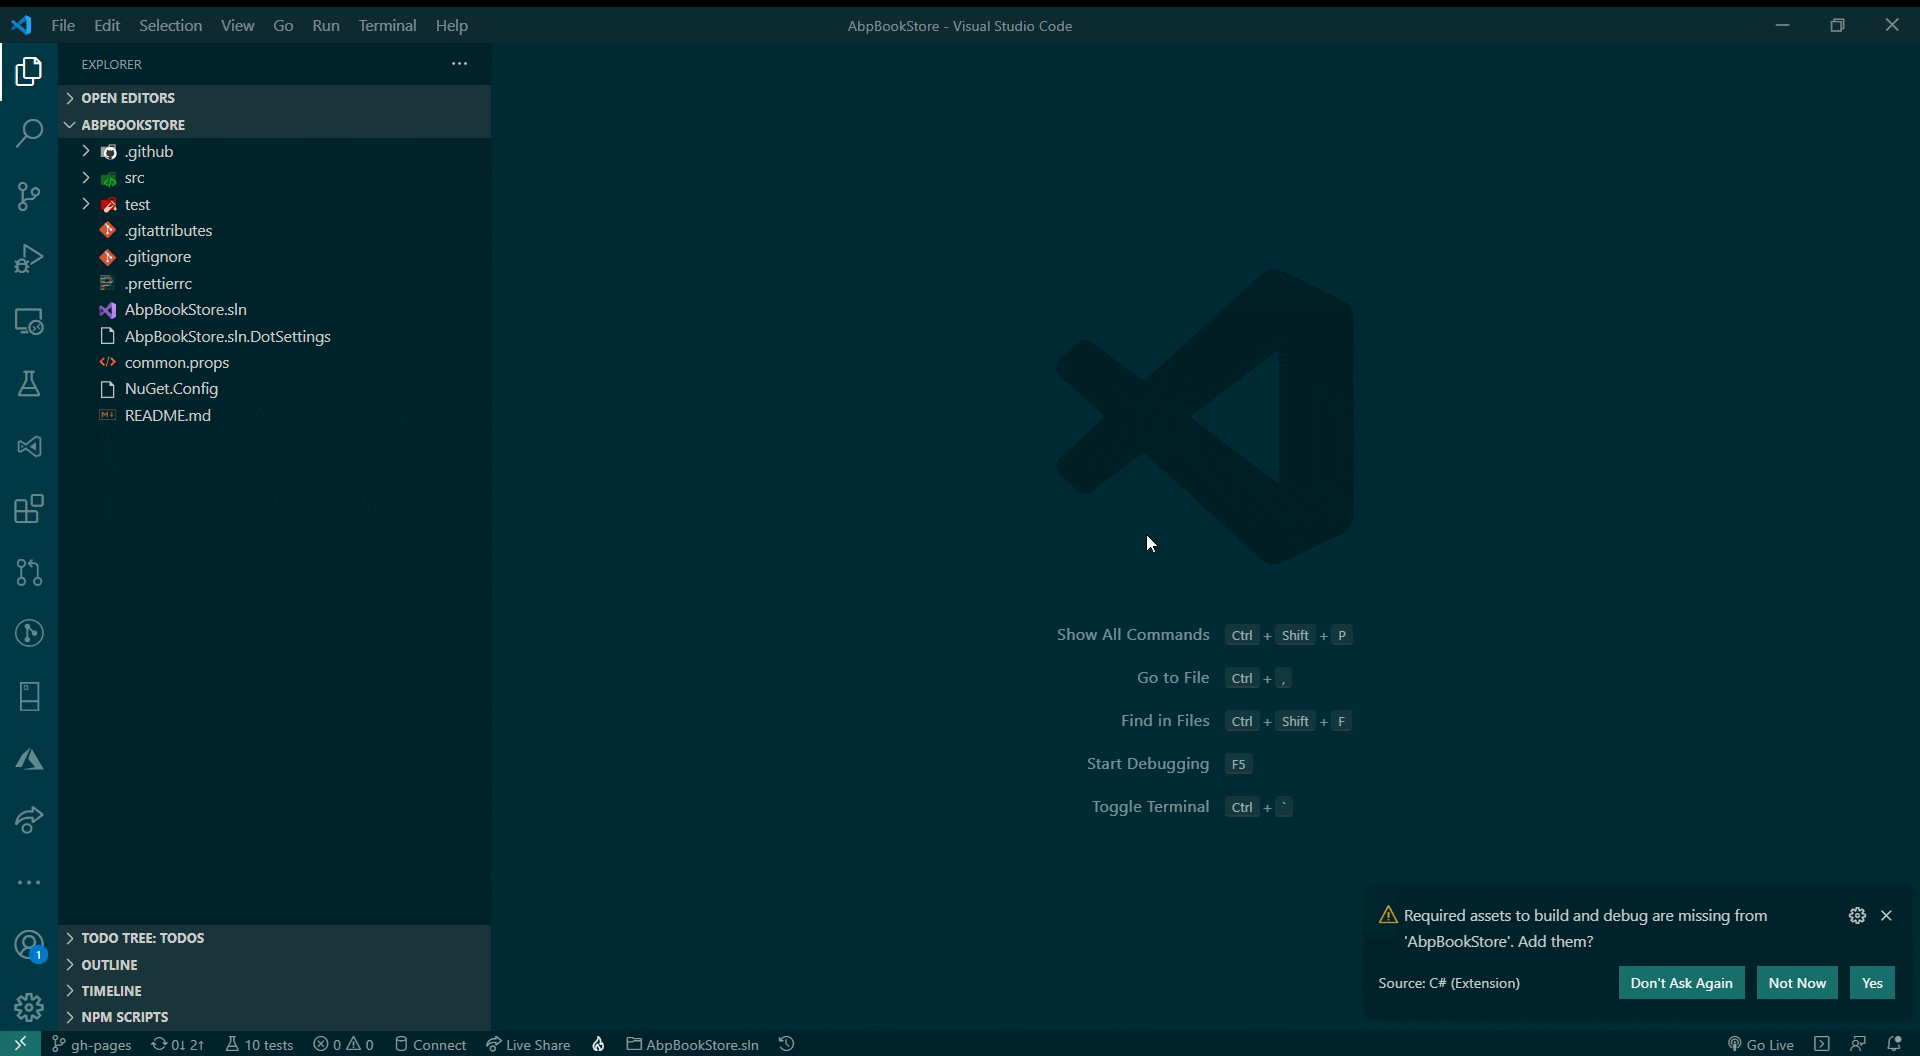Expand the src folder
The image size is (1920, 1056).
(274, 178)
